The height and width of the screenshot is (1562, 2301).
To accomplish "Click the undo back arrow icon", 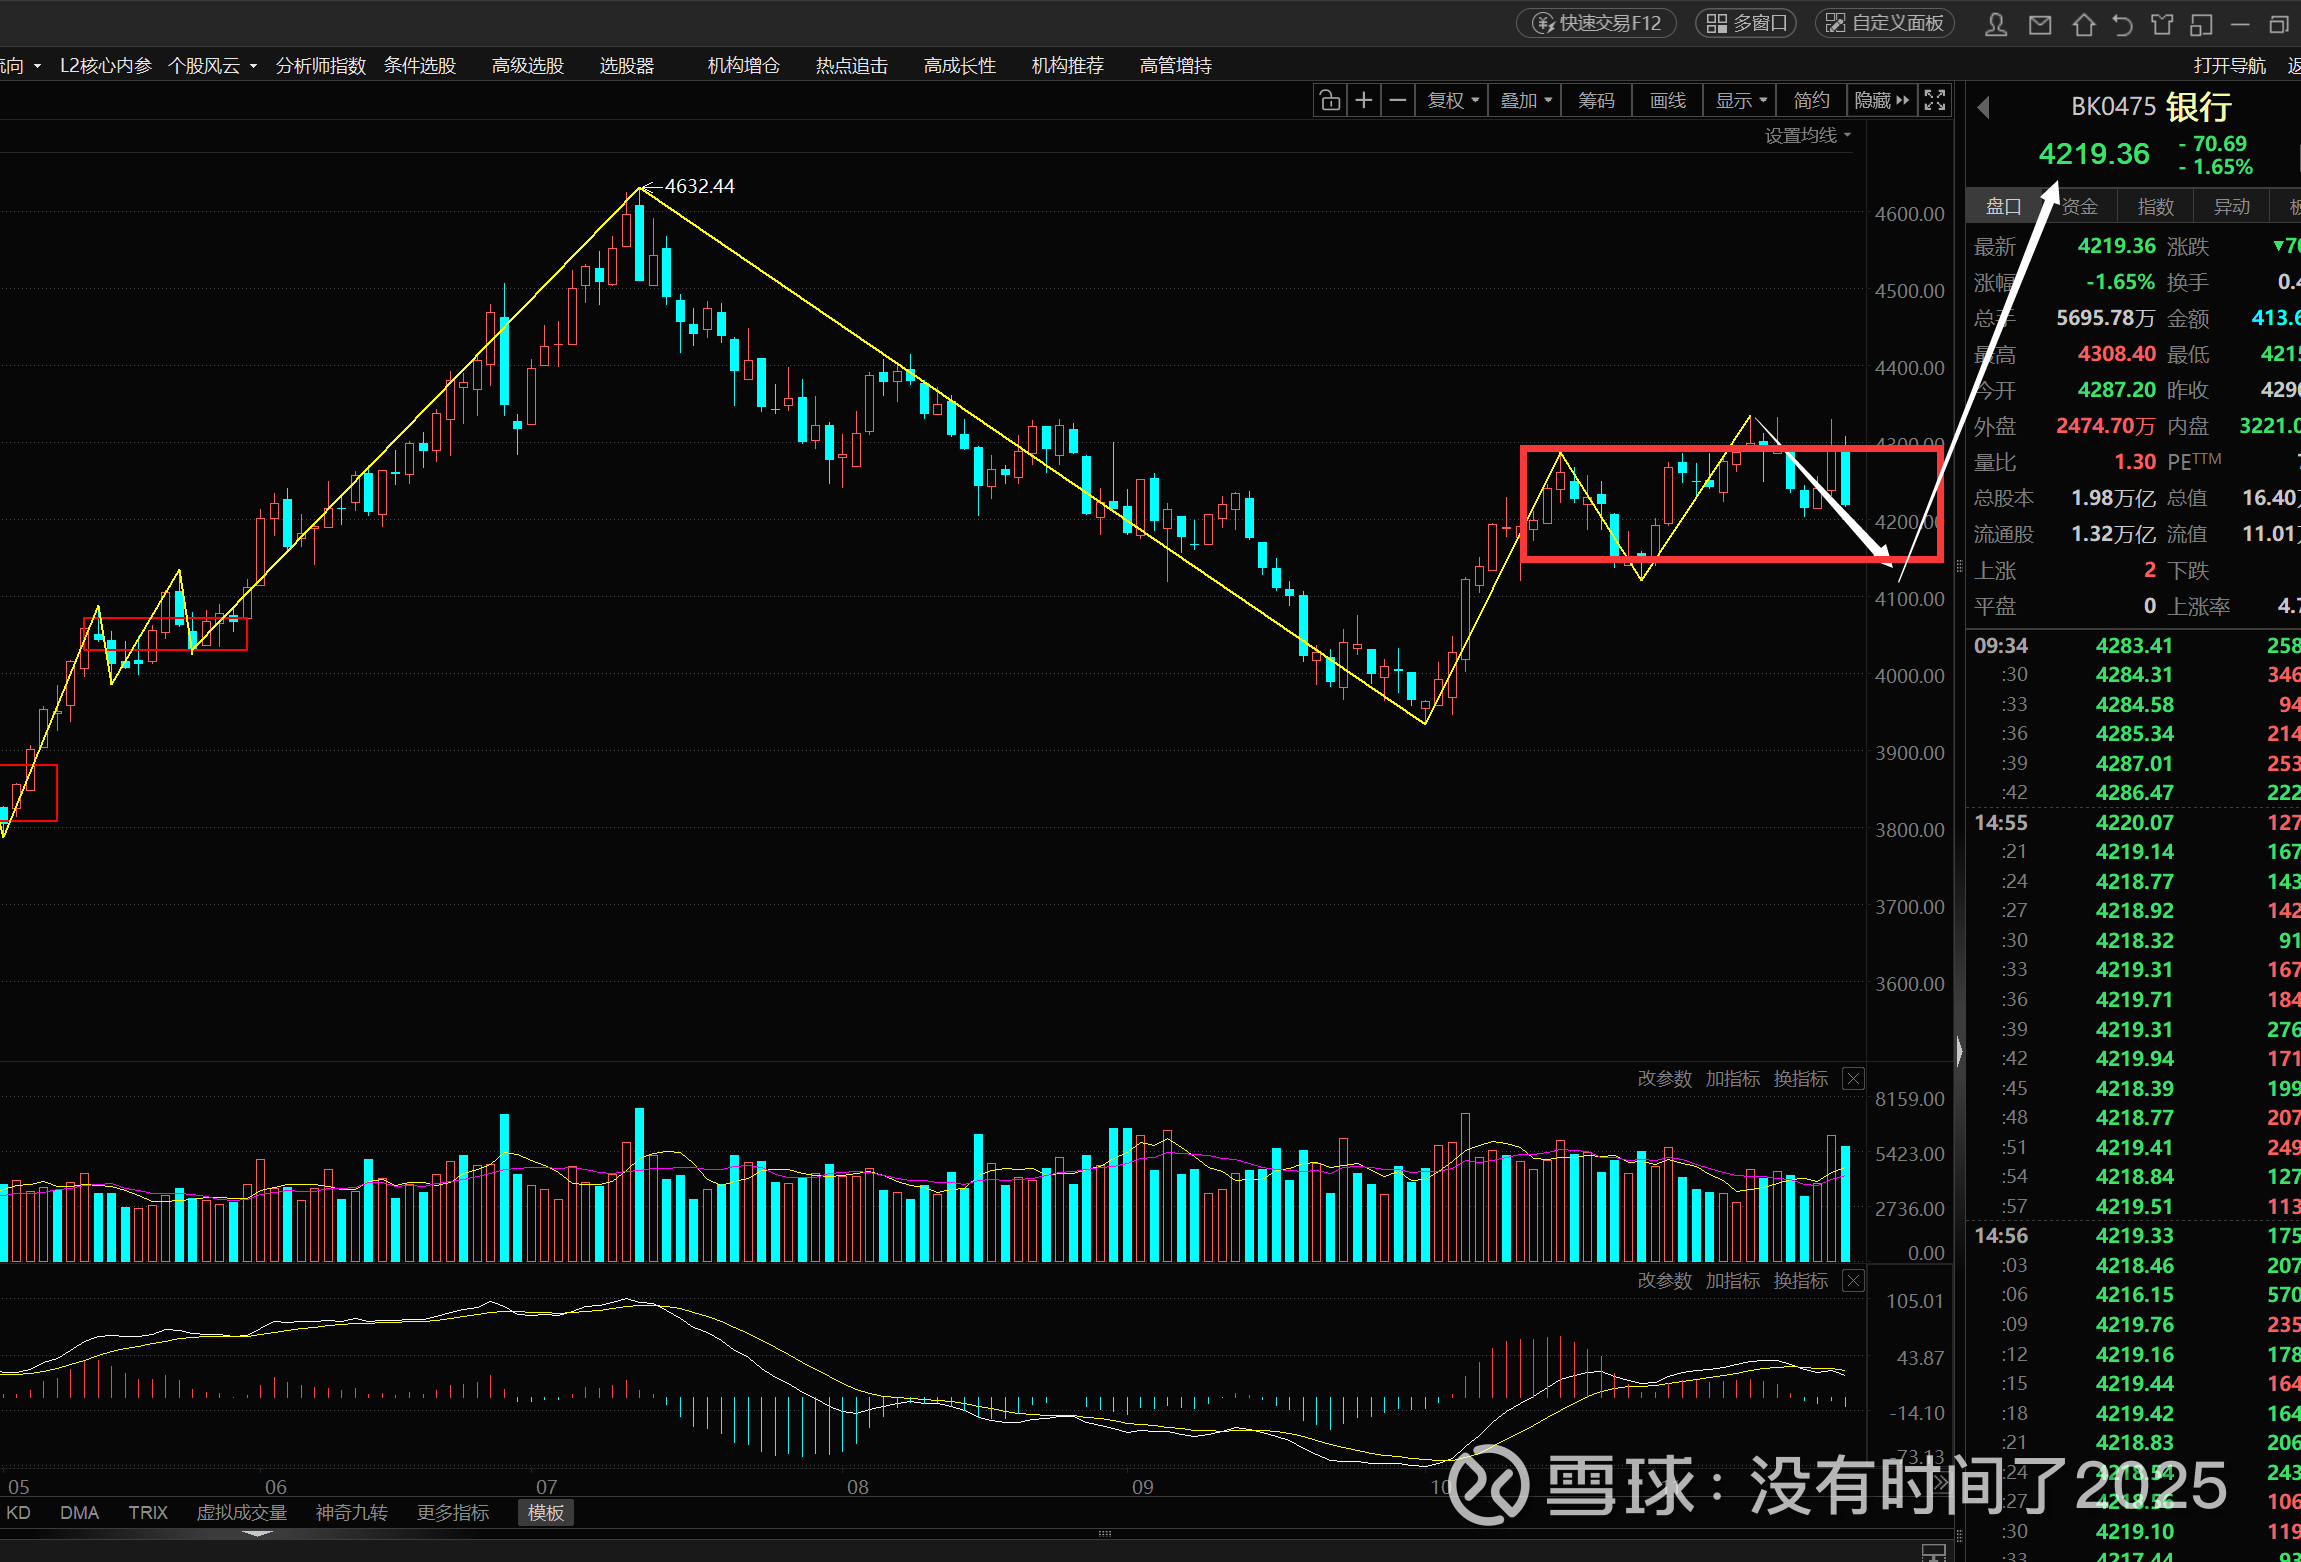I will 2122,24.
